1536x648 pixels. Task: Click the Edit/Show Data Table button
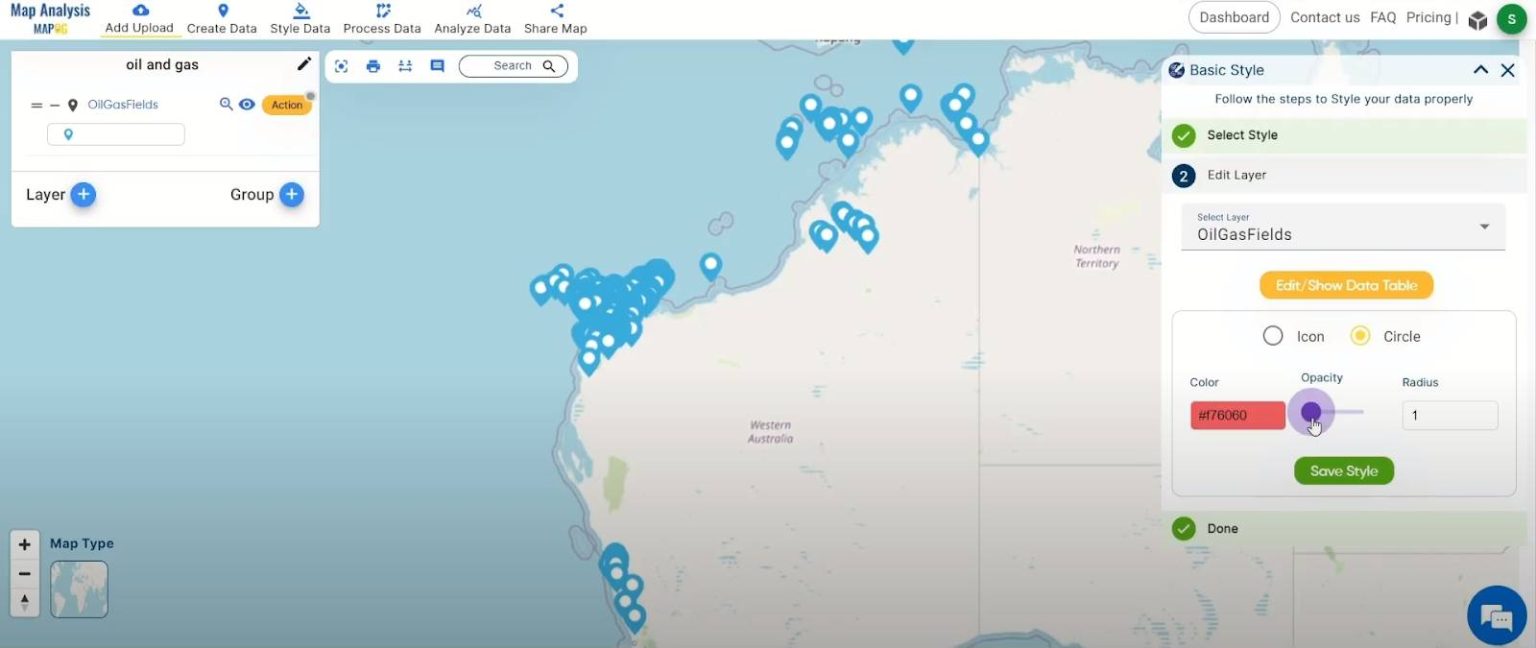click(1346, 285)
